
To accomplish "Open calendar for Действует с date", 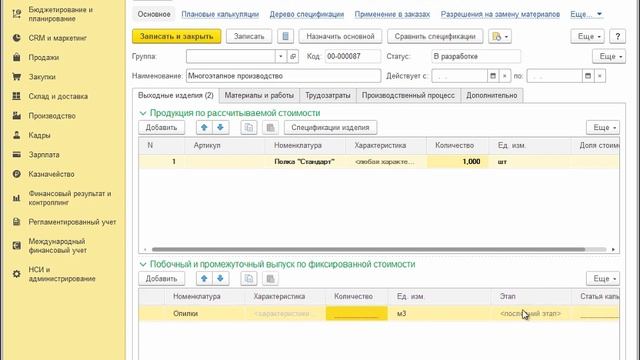I will [493, 76].
